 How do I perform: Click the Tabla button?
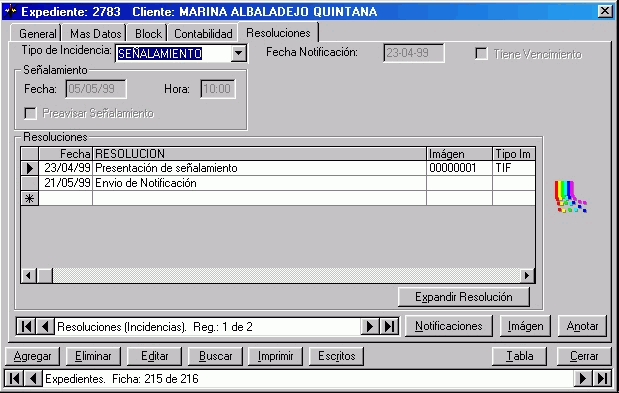(x=520, y=356)
